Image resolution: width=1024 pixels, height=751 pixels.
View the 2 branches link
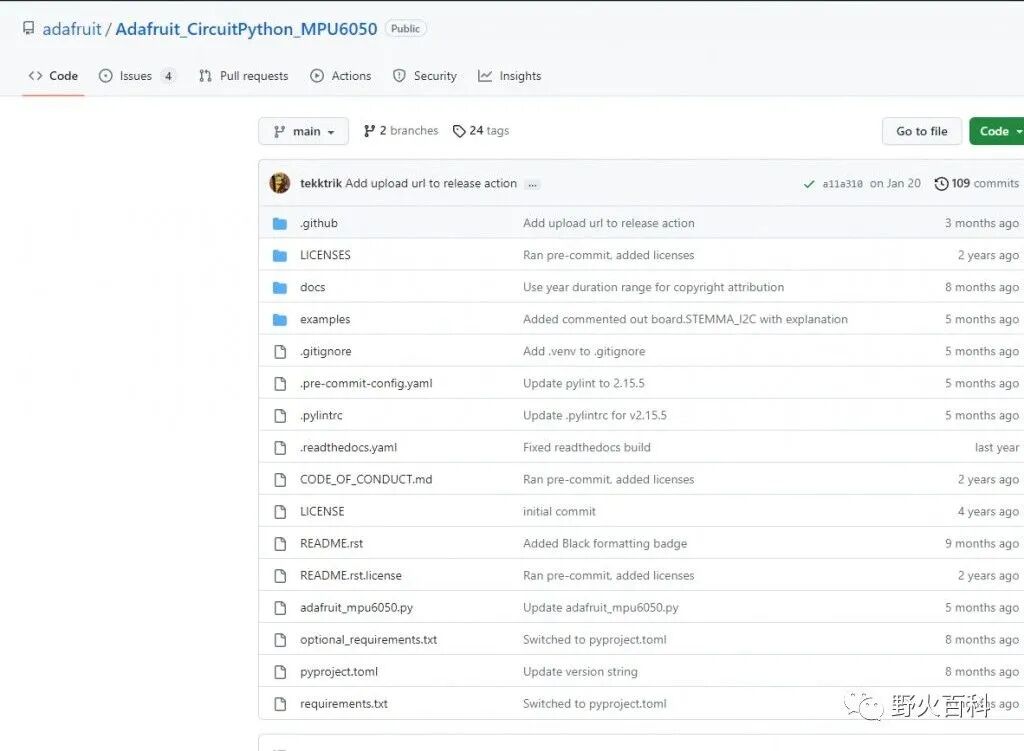[401, 131]
